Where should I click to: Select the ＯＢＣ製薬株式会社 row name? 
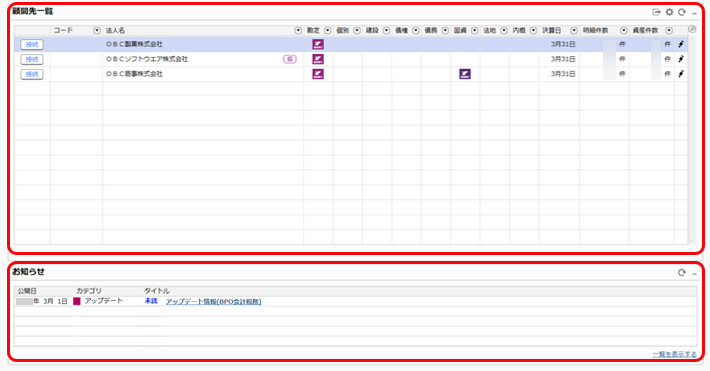coord(134,44)
